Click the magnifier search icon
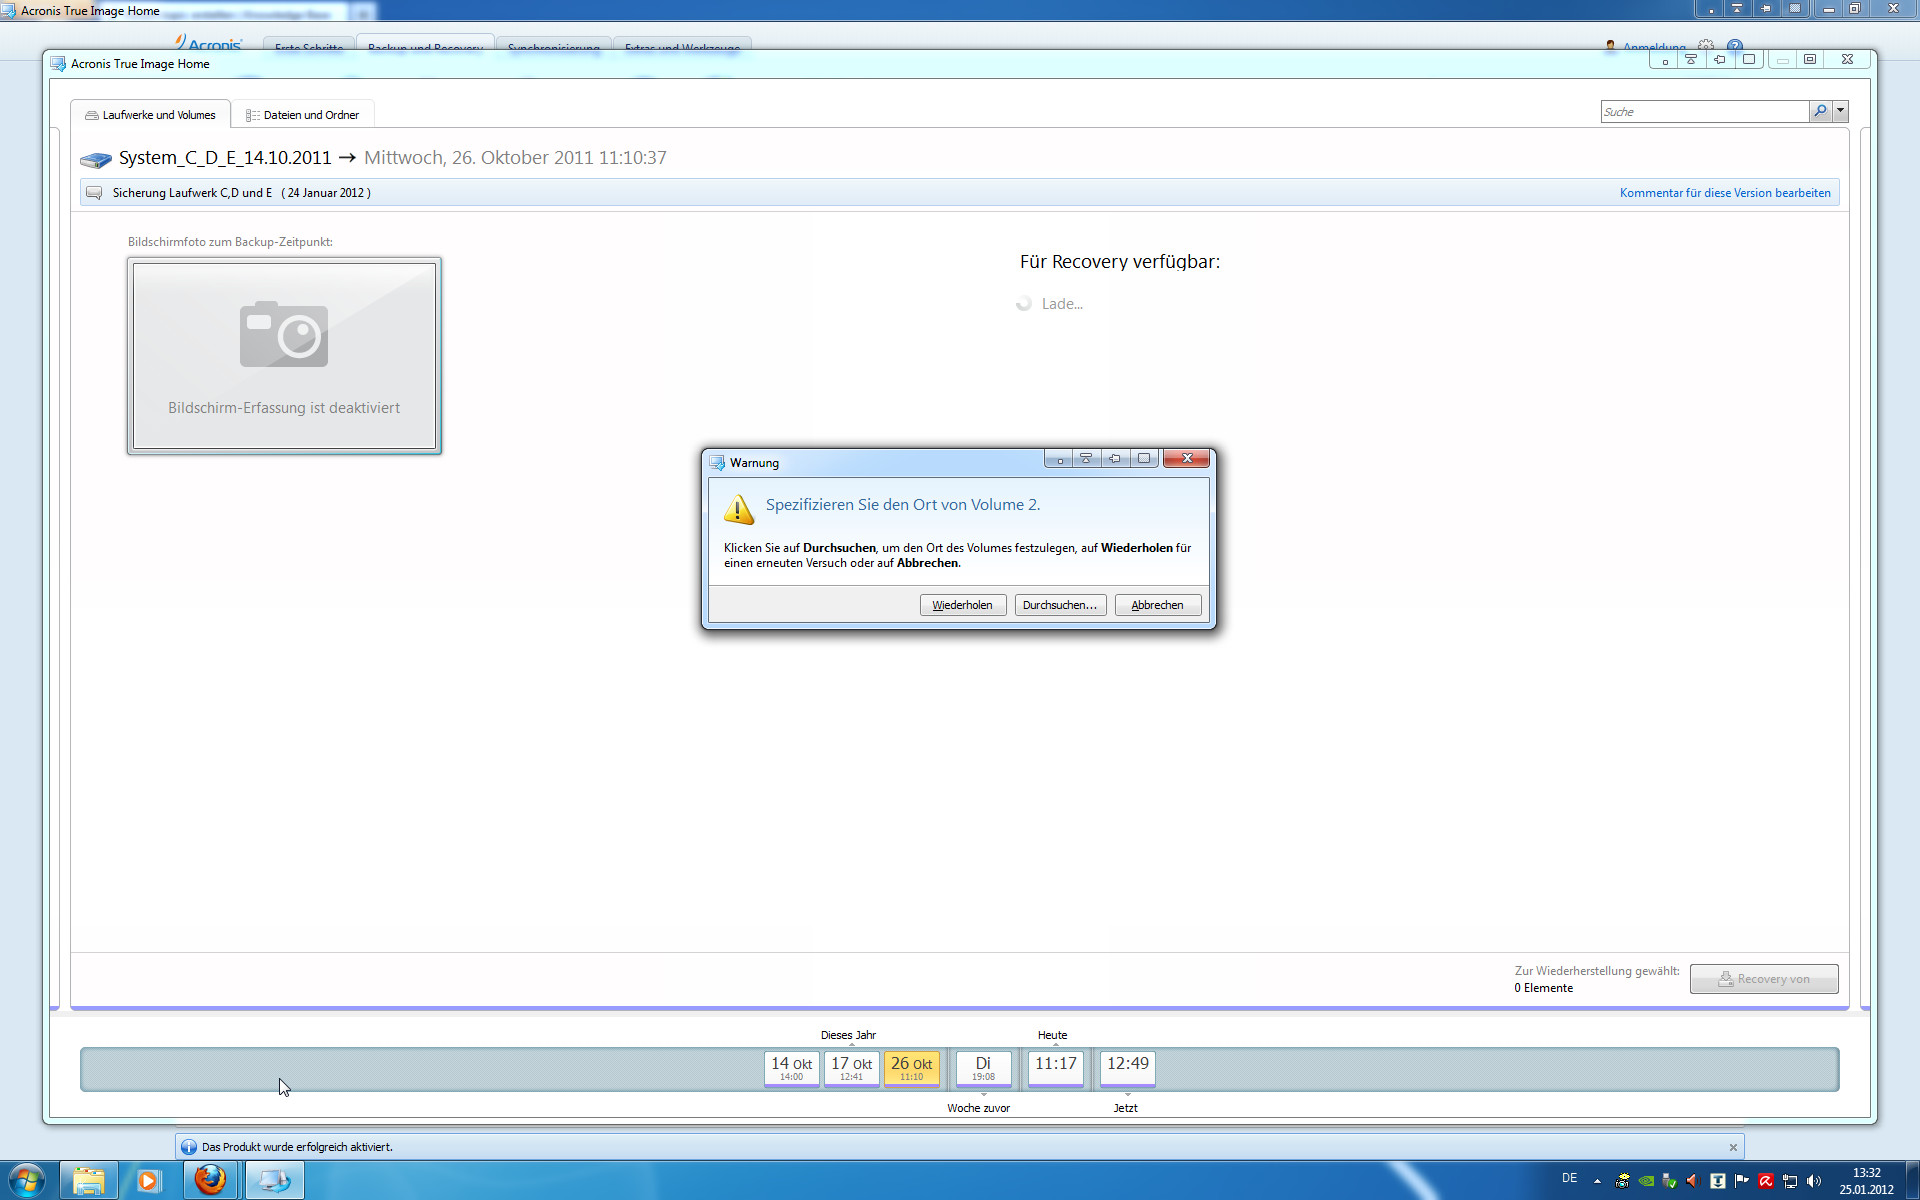The height and width of the screenshot is (1200, 1920). pos(1820,111)
